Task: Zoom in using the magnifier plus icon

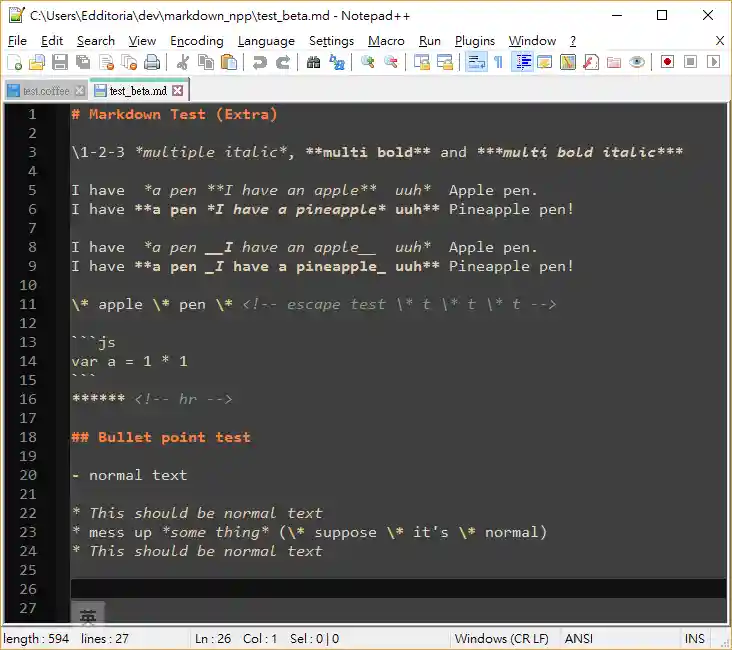Action: (x=367, y=62)
